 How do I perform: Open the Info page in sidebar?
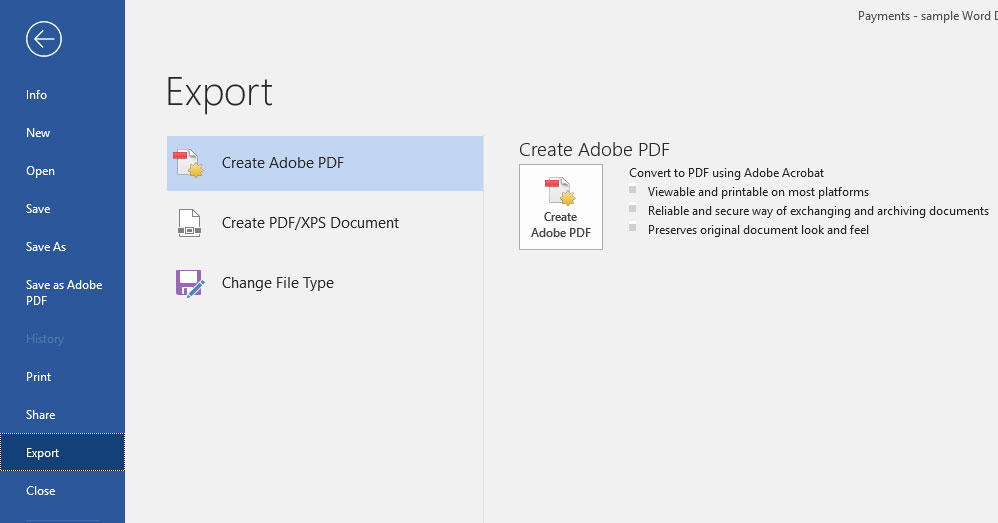[x=37, y=95]
